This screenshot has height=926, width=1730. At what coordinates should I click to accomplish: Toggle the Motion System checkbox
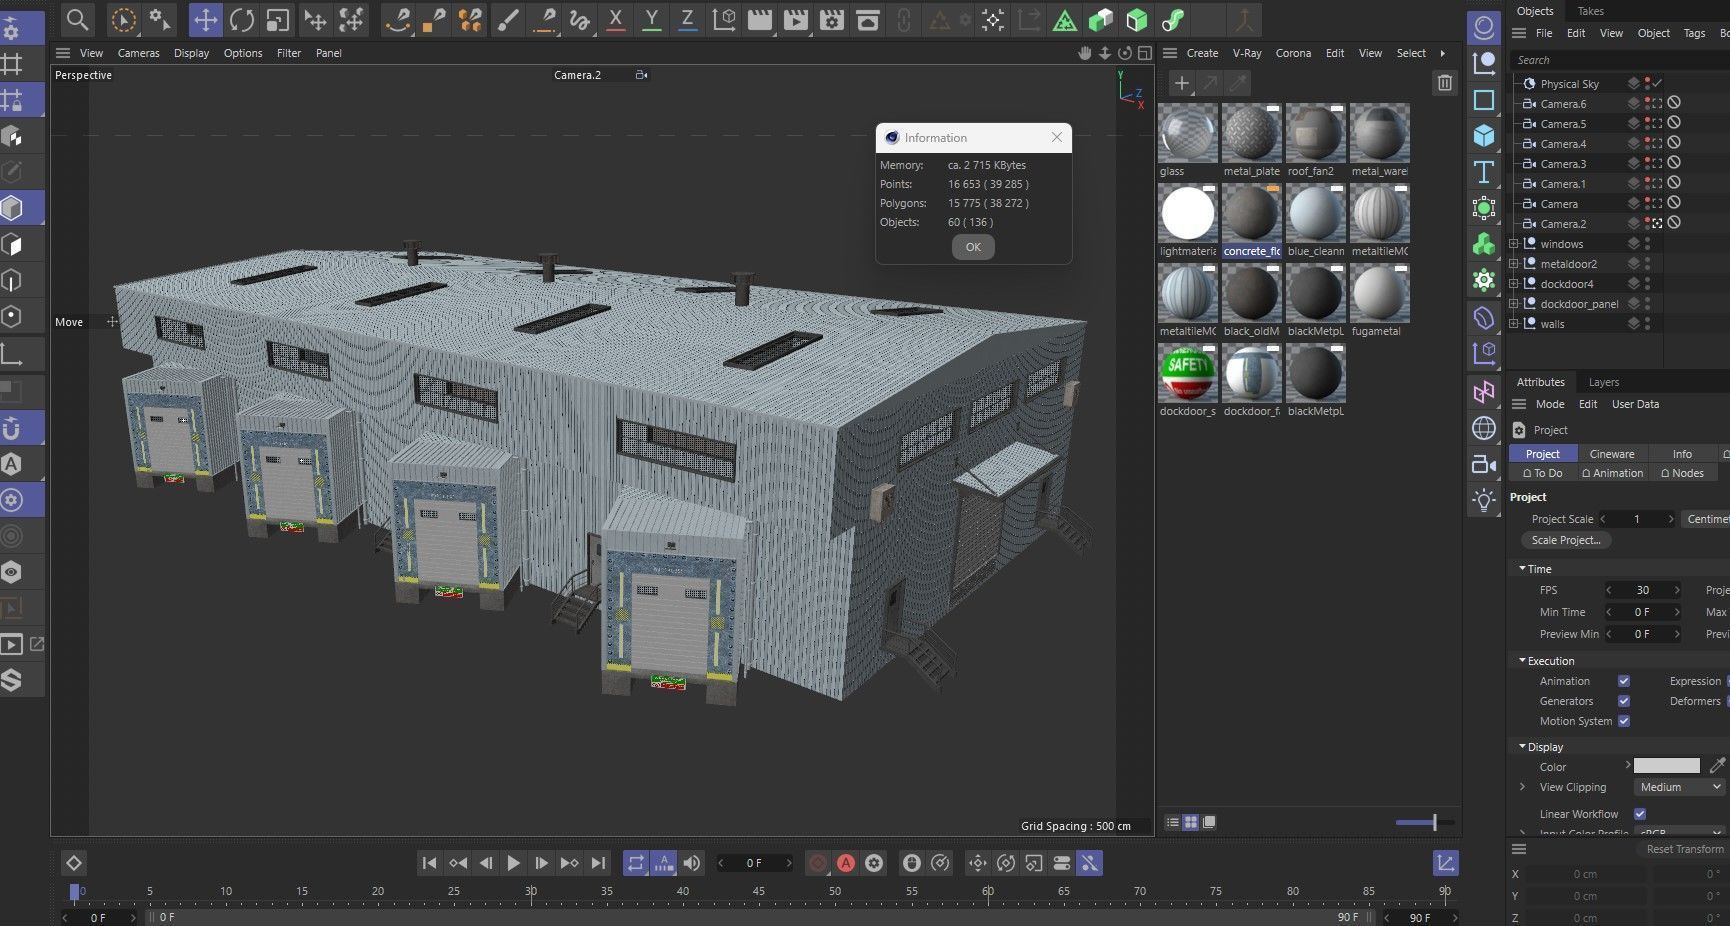point(1624,721)
